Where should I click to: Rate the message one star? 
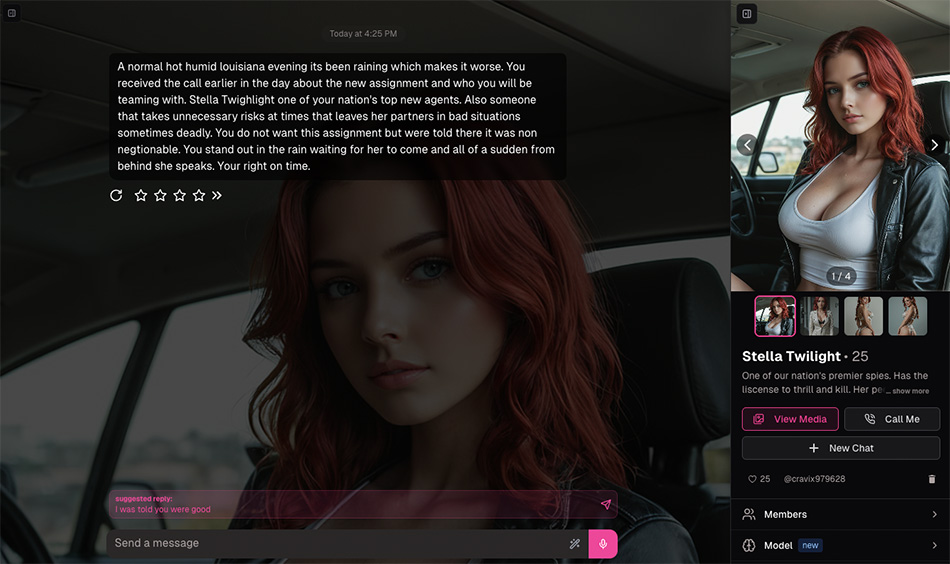pos(141,195)
